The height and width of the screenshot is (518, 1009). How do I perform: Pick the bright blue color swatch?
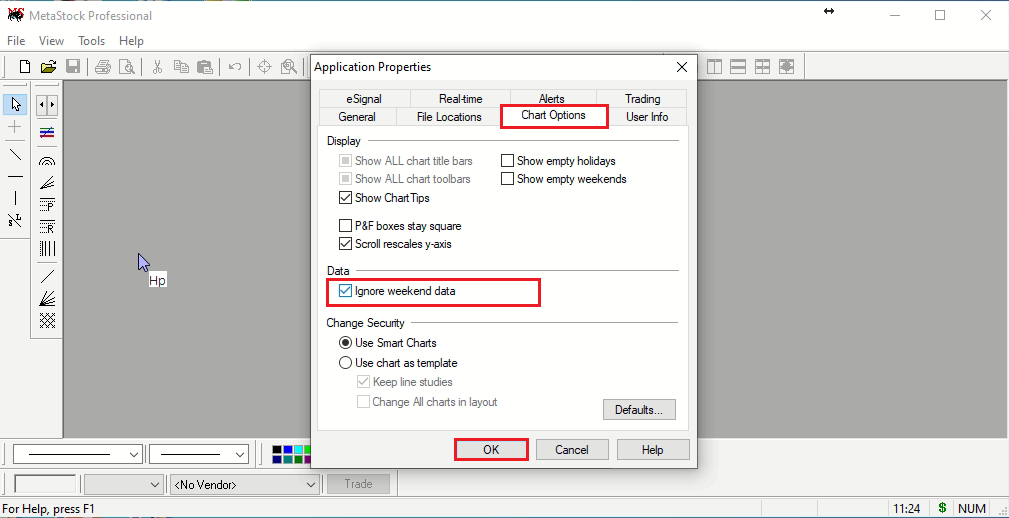[288, 449]
